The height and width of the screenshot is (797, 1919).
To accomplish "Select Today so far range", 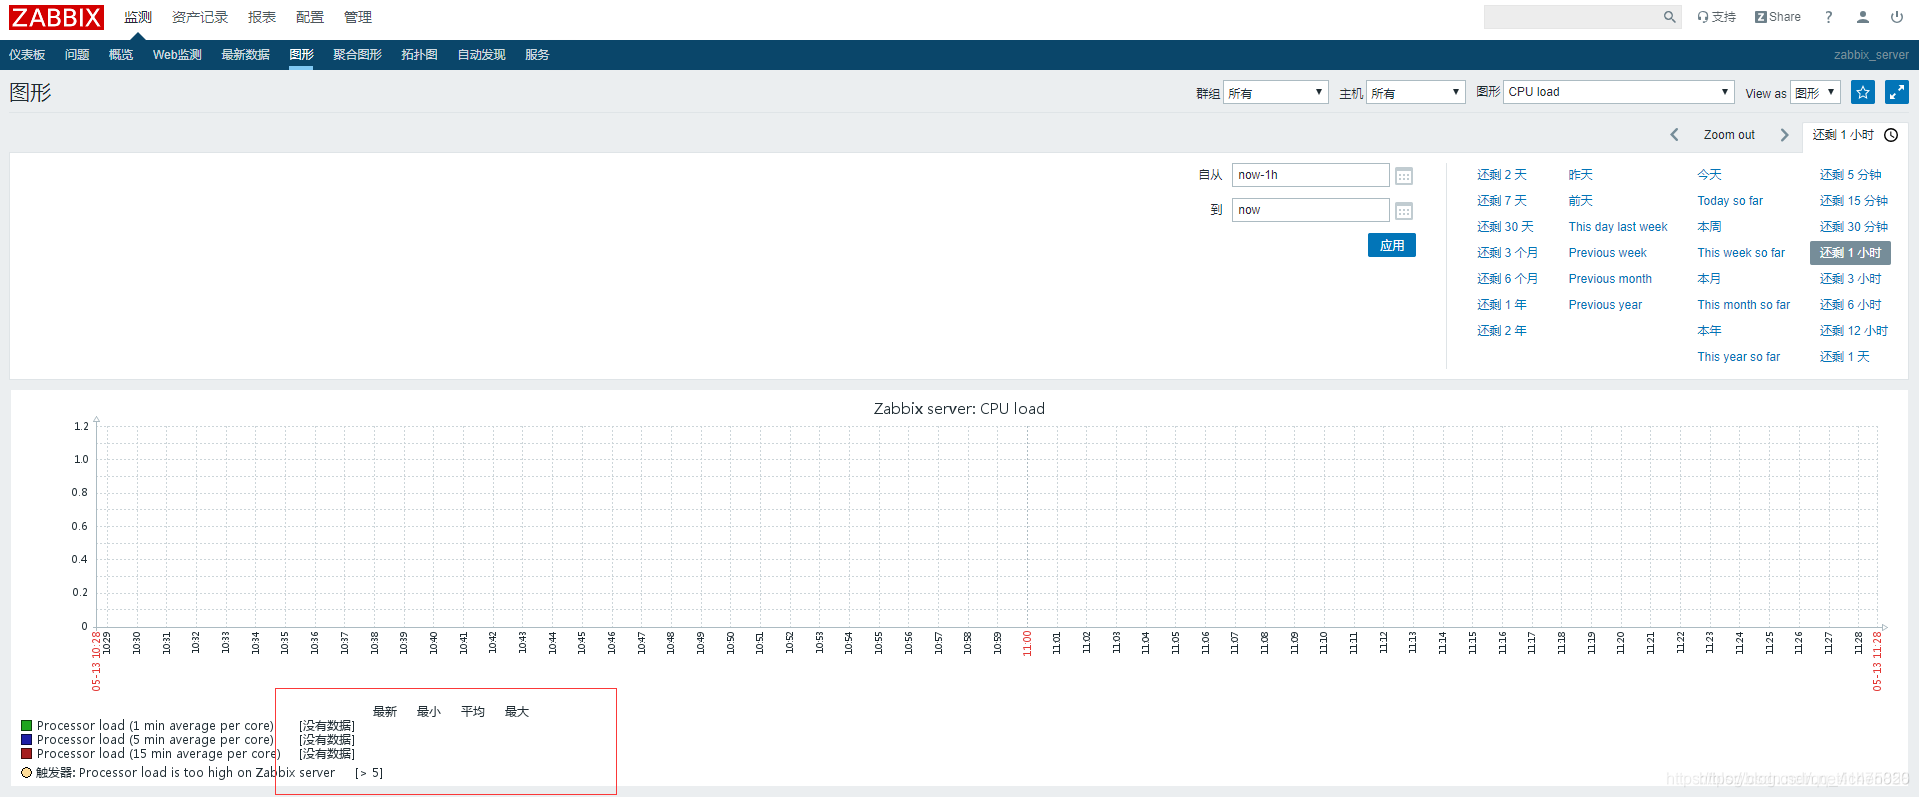I will (1730, 201).
